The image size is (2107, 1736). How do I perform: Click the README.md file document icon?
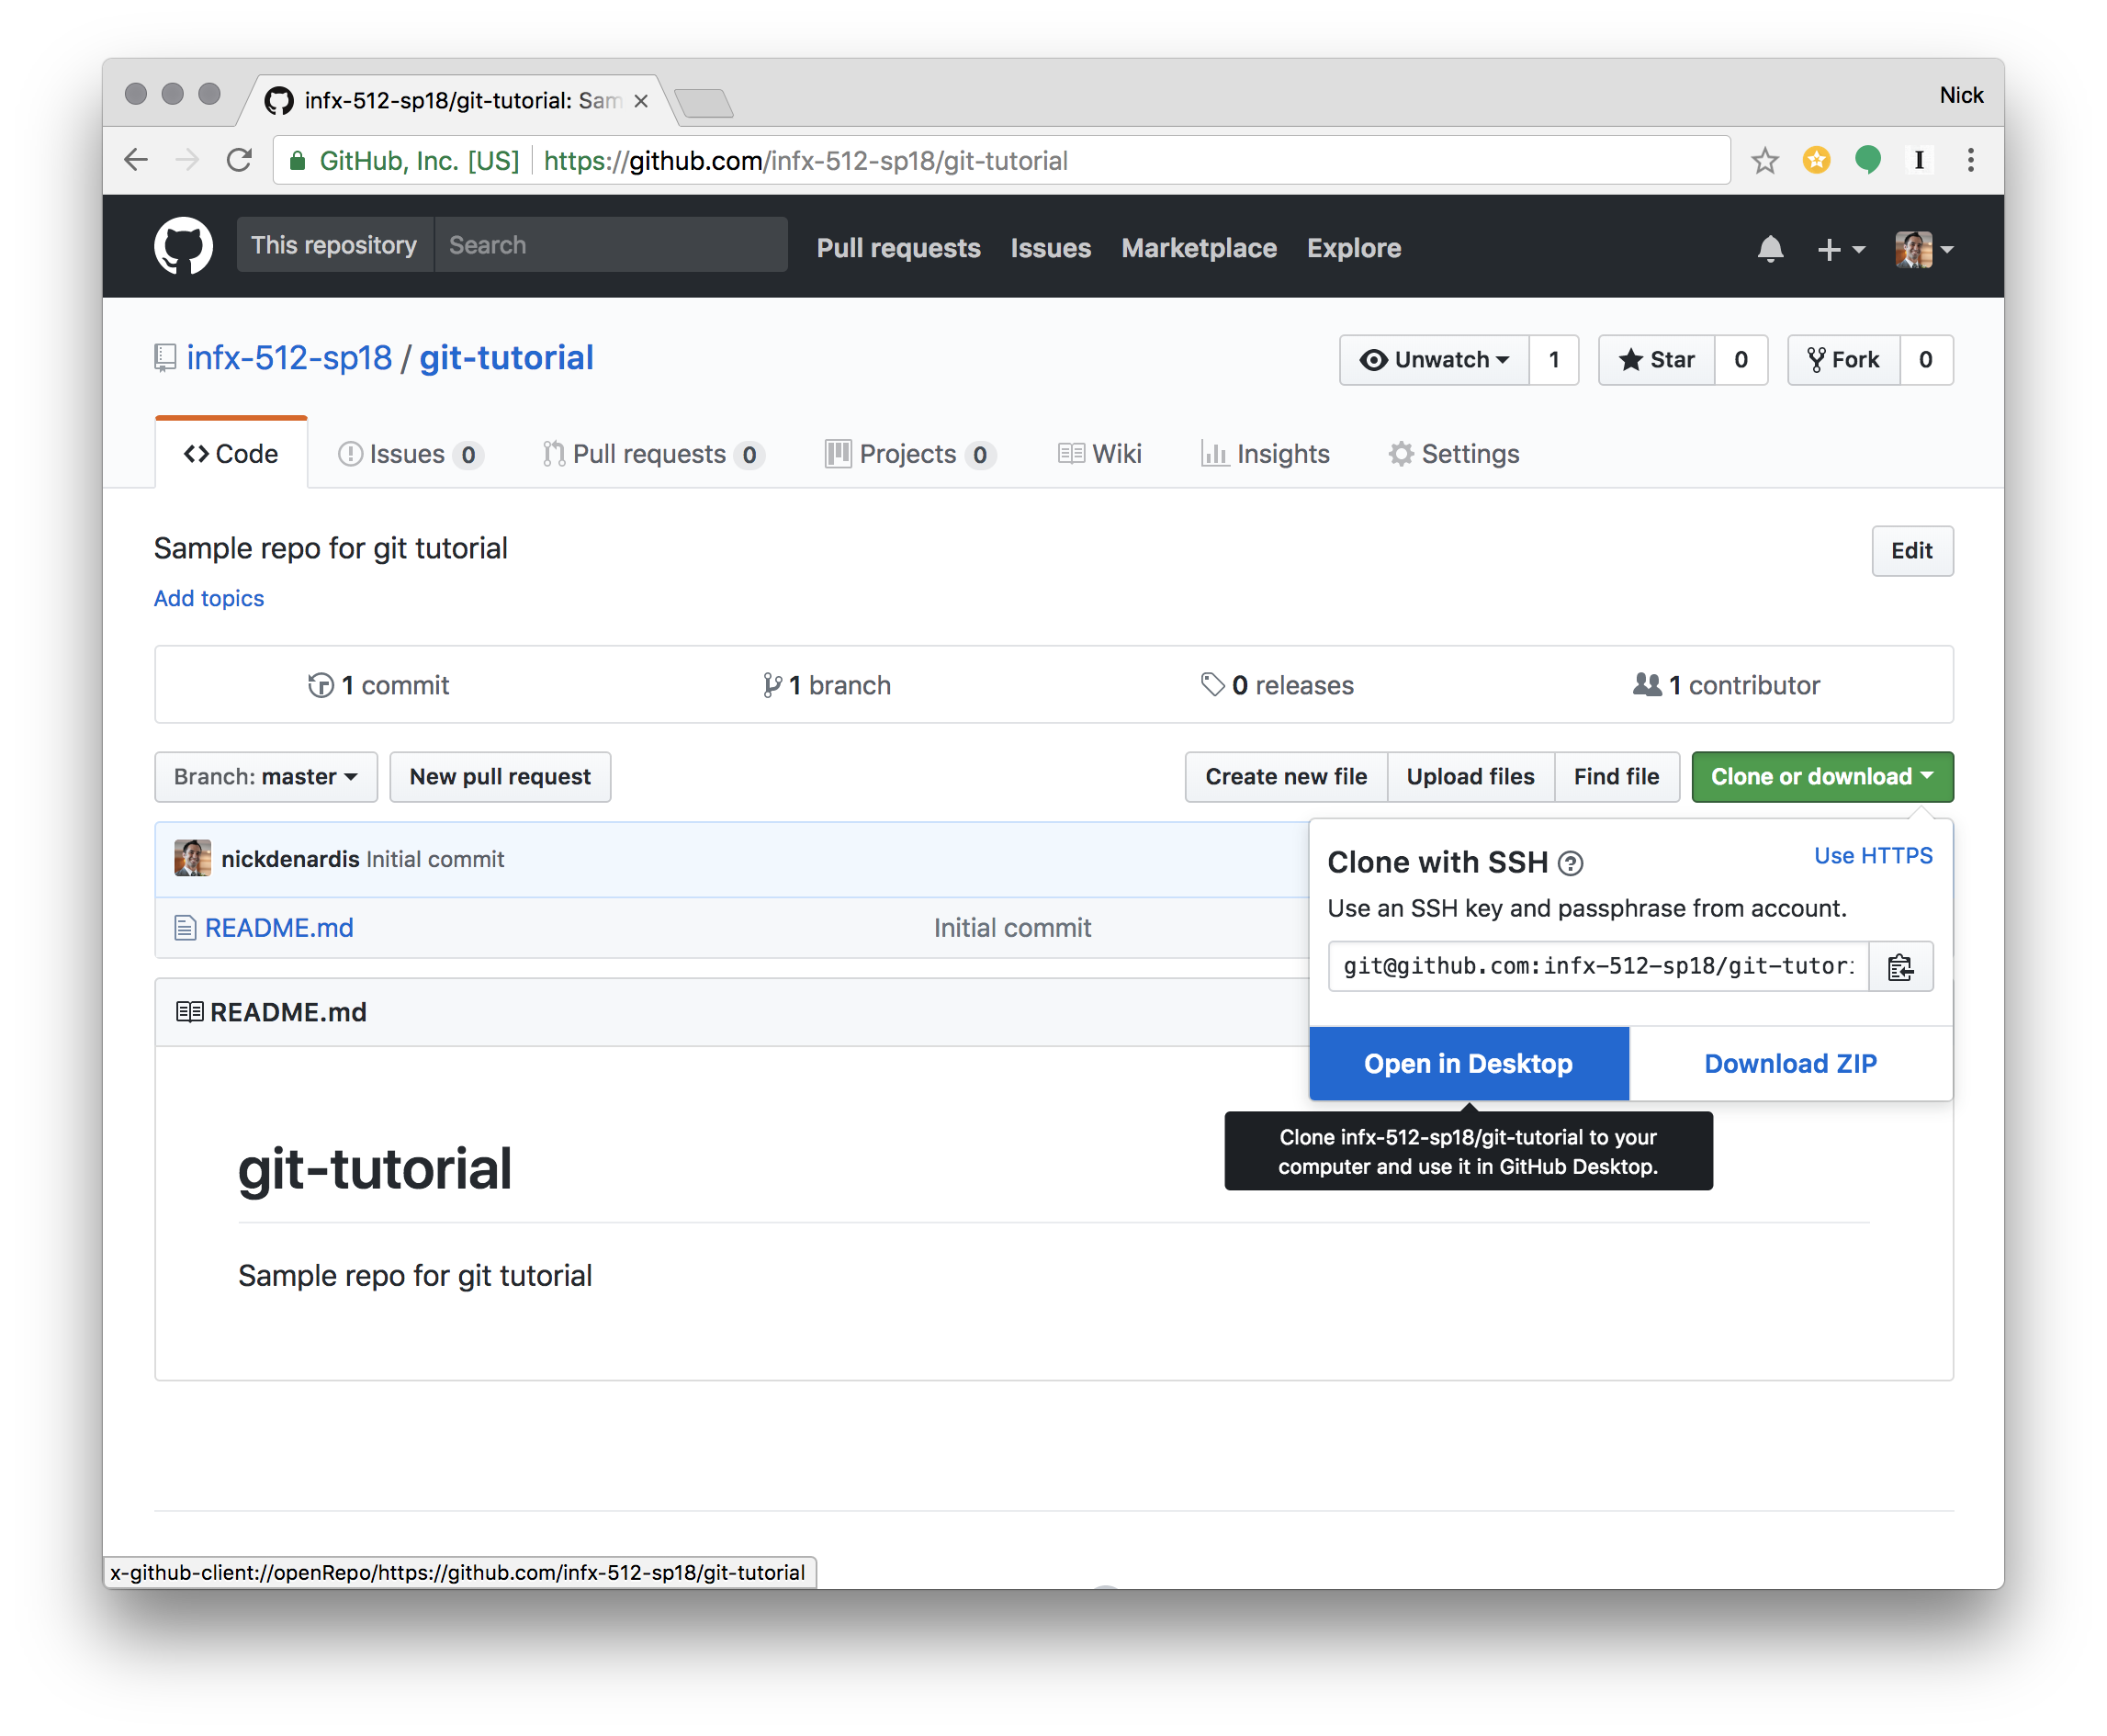[185, 928]
